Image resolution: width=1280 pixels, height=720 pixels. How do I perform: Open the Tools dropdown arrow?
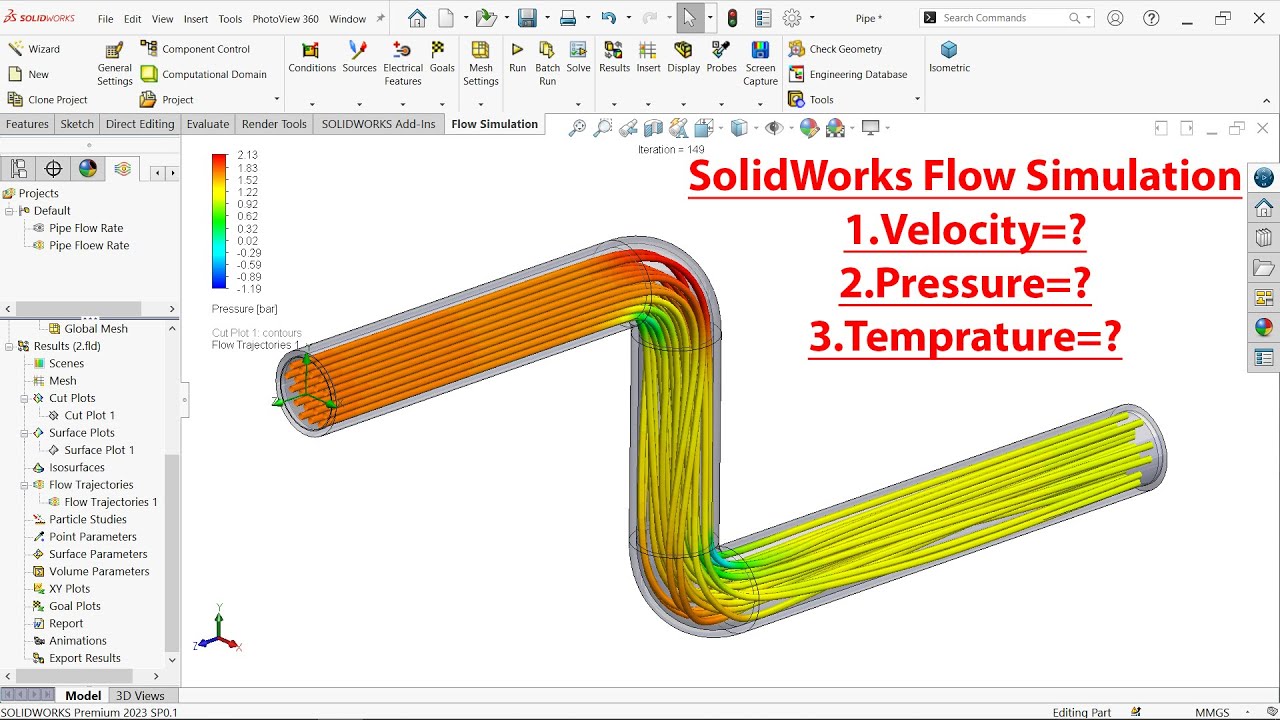pos(917,99)
